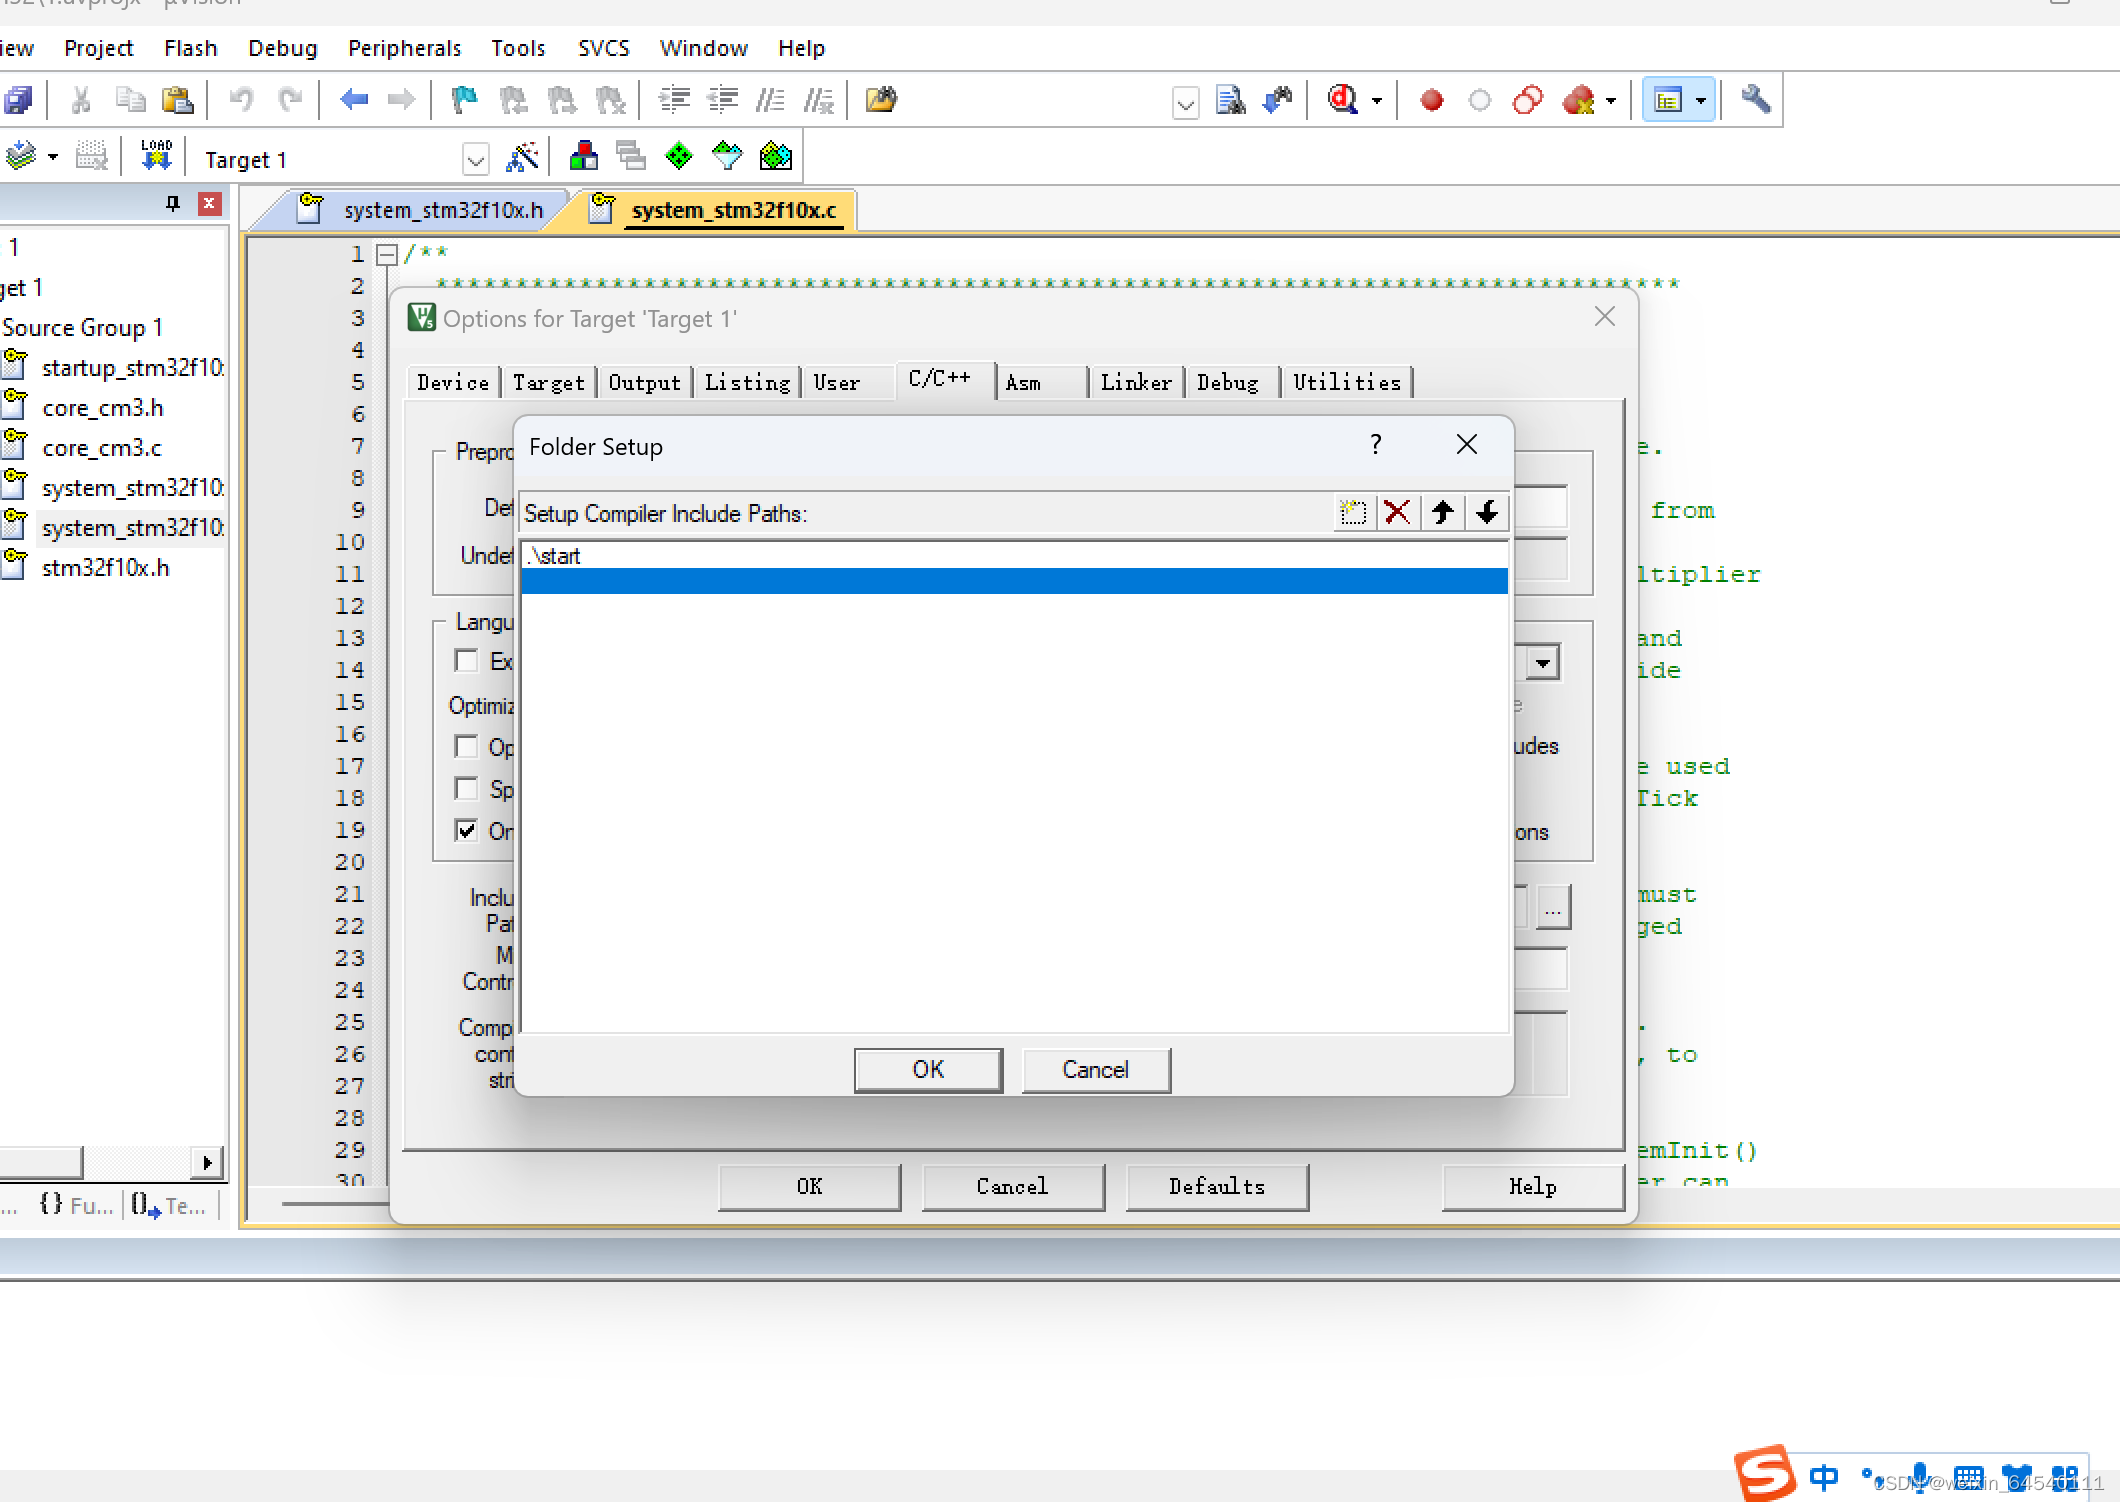Click the Undo icon on the toolbar

(x=240, y=100)
